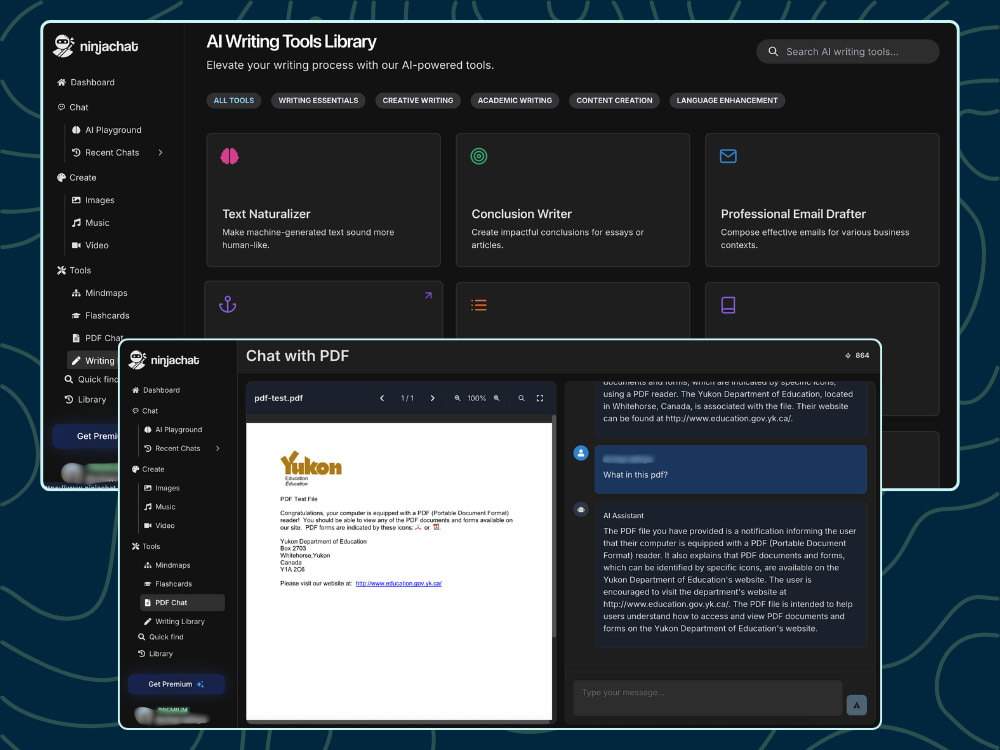The image size is (1000, 750).
Task: Open Chat in the back window sidebar
Action: (x=73, y=107)
